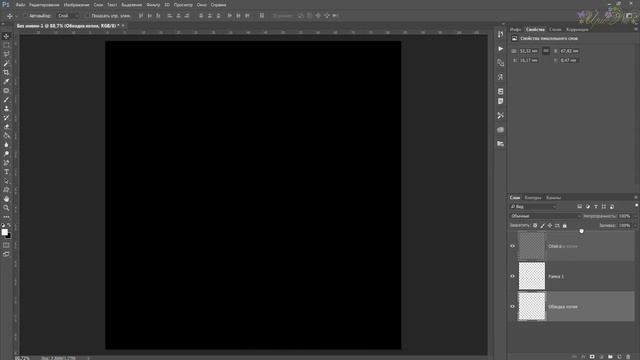Click the background color swatch
Screen dimensions: 640x360
pyautogui.click(x=9, y=236)
